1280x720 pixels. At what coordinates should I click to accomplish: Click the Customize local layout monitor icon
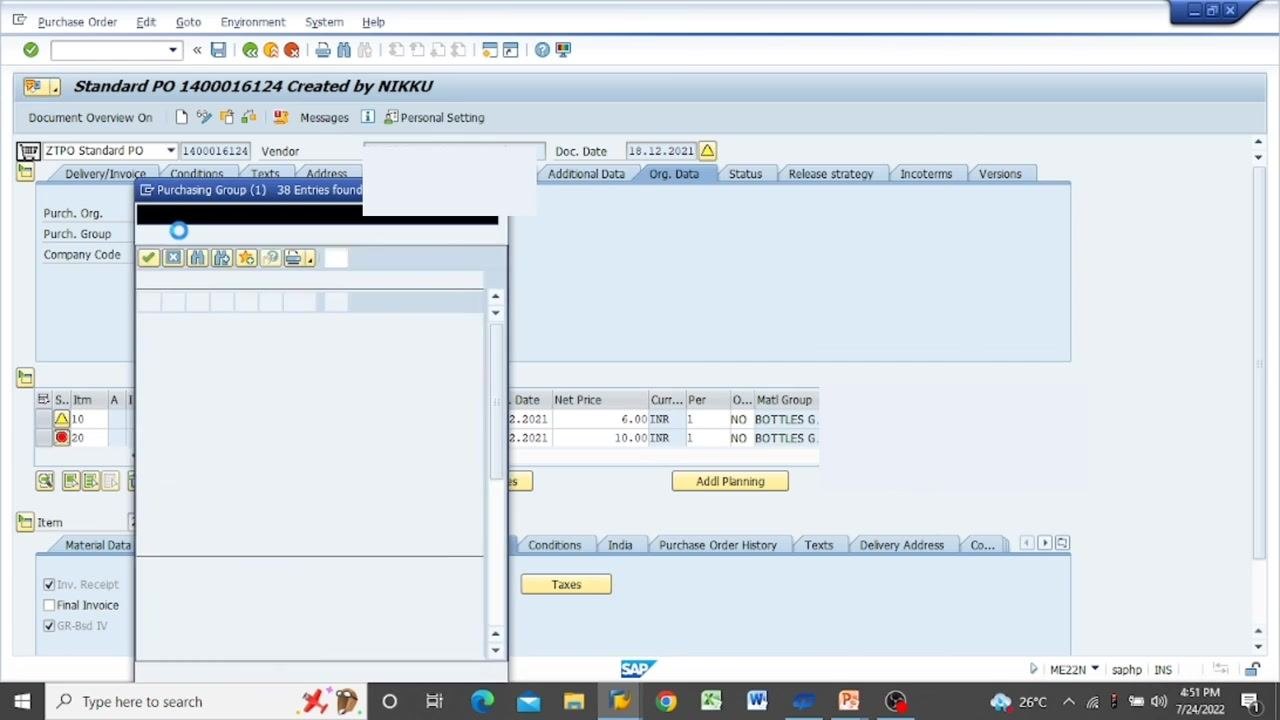click(x=563, y=50)
